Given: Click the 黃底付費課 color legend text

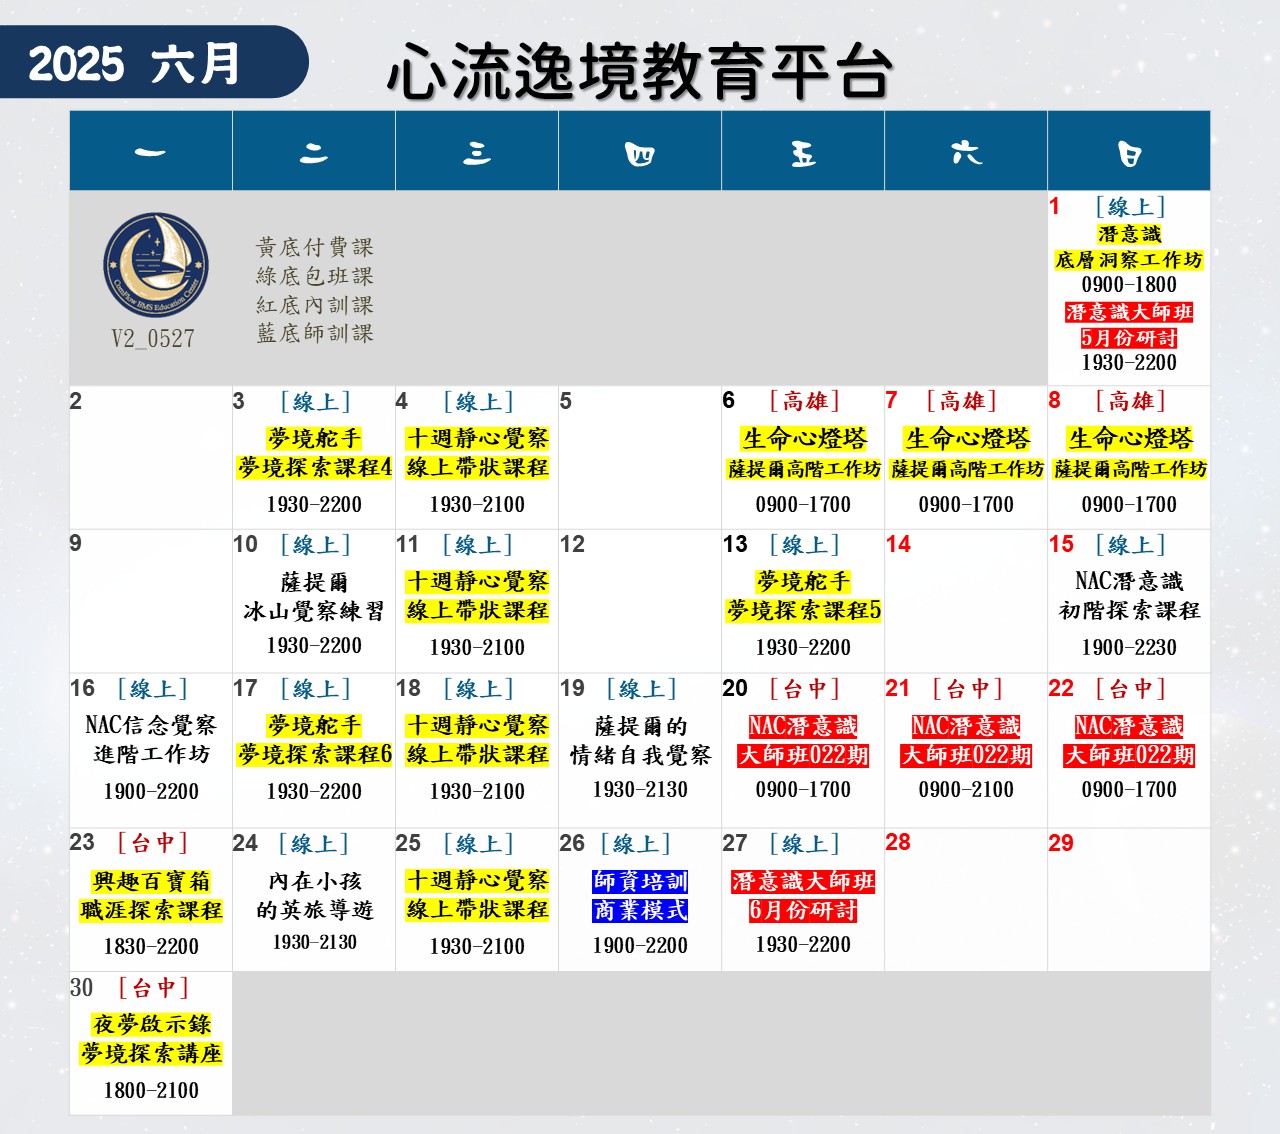Looking at the screenshot, I should (x=314, y=247).
